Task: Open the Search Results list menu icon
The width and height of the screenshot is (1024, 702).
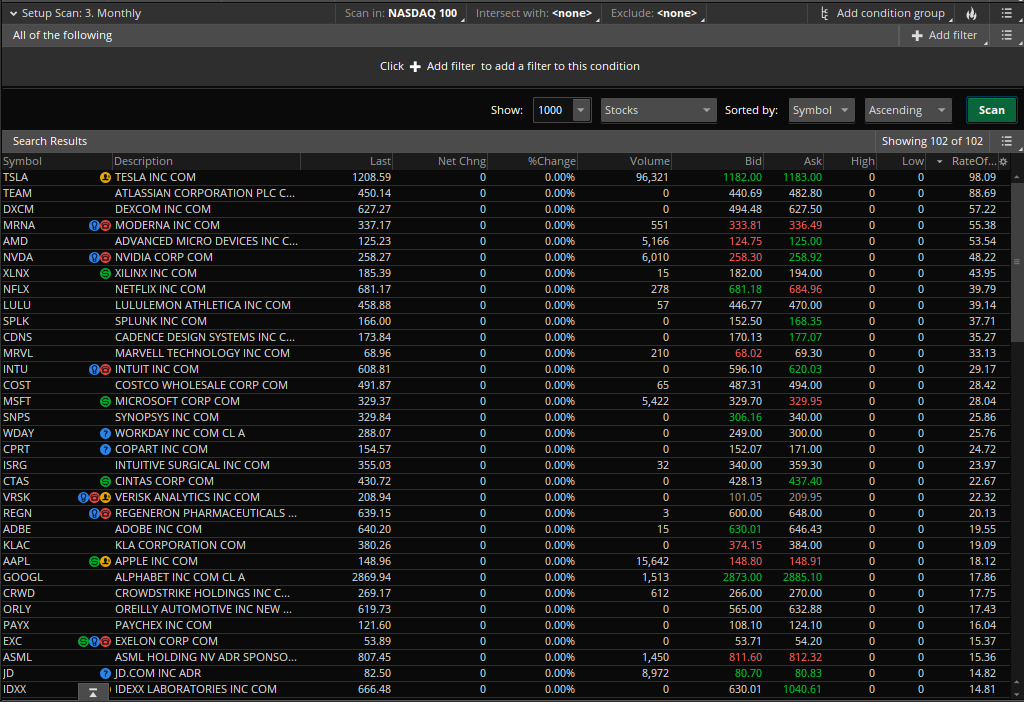Action: 1007,141
